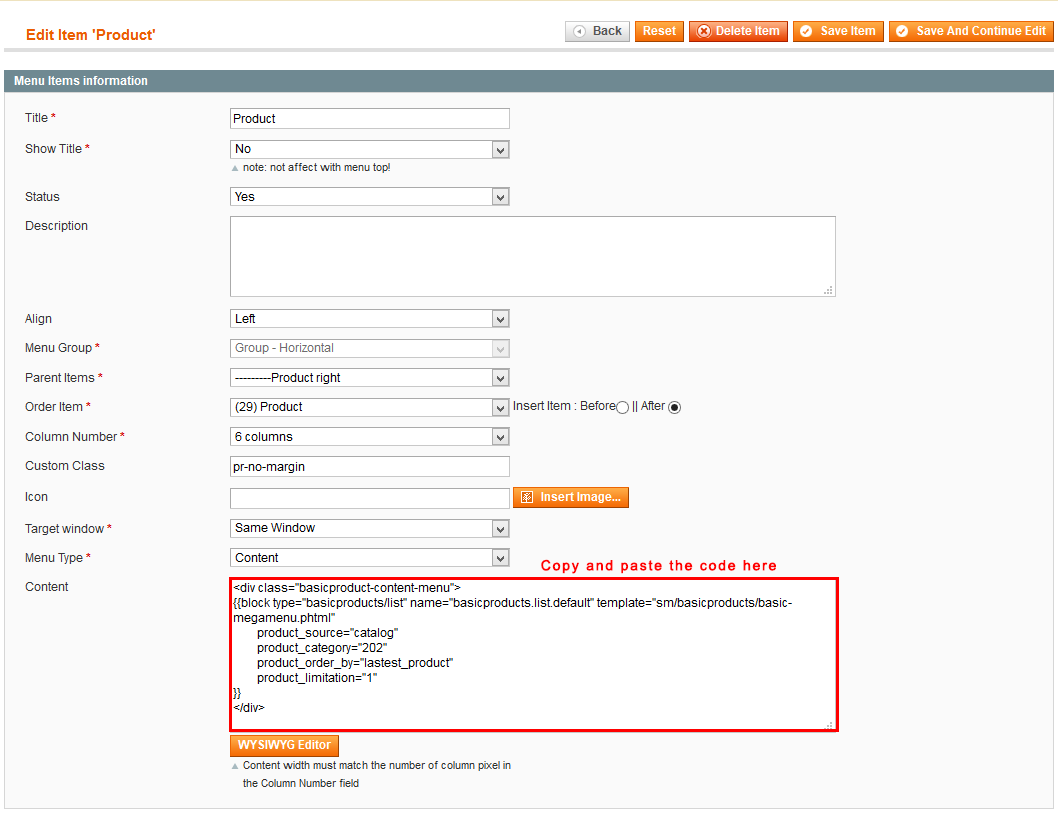The image size is (1058, 813).
Task: Open the Order Item dropdown
Action: 370,408
